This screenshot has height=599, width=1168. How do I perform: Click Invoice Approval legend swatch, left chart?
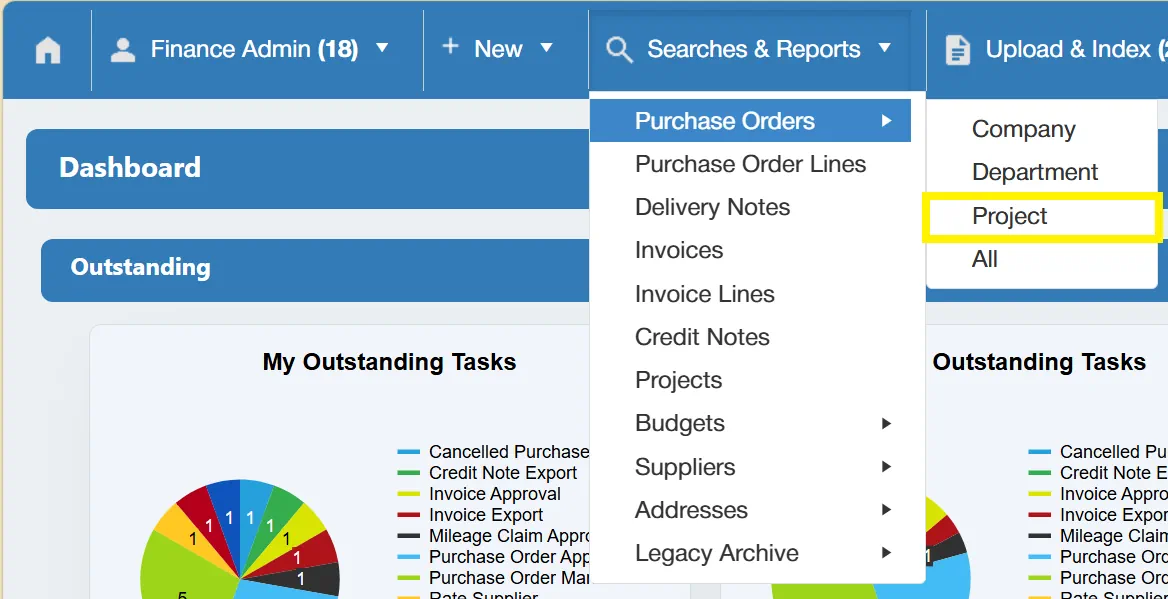409,494
